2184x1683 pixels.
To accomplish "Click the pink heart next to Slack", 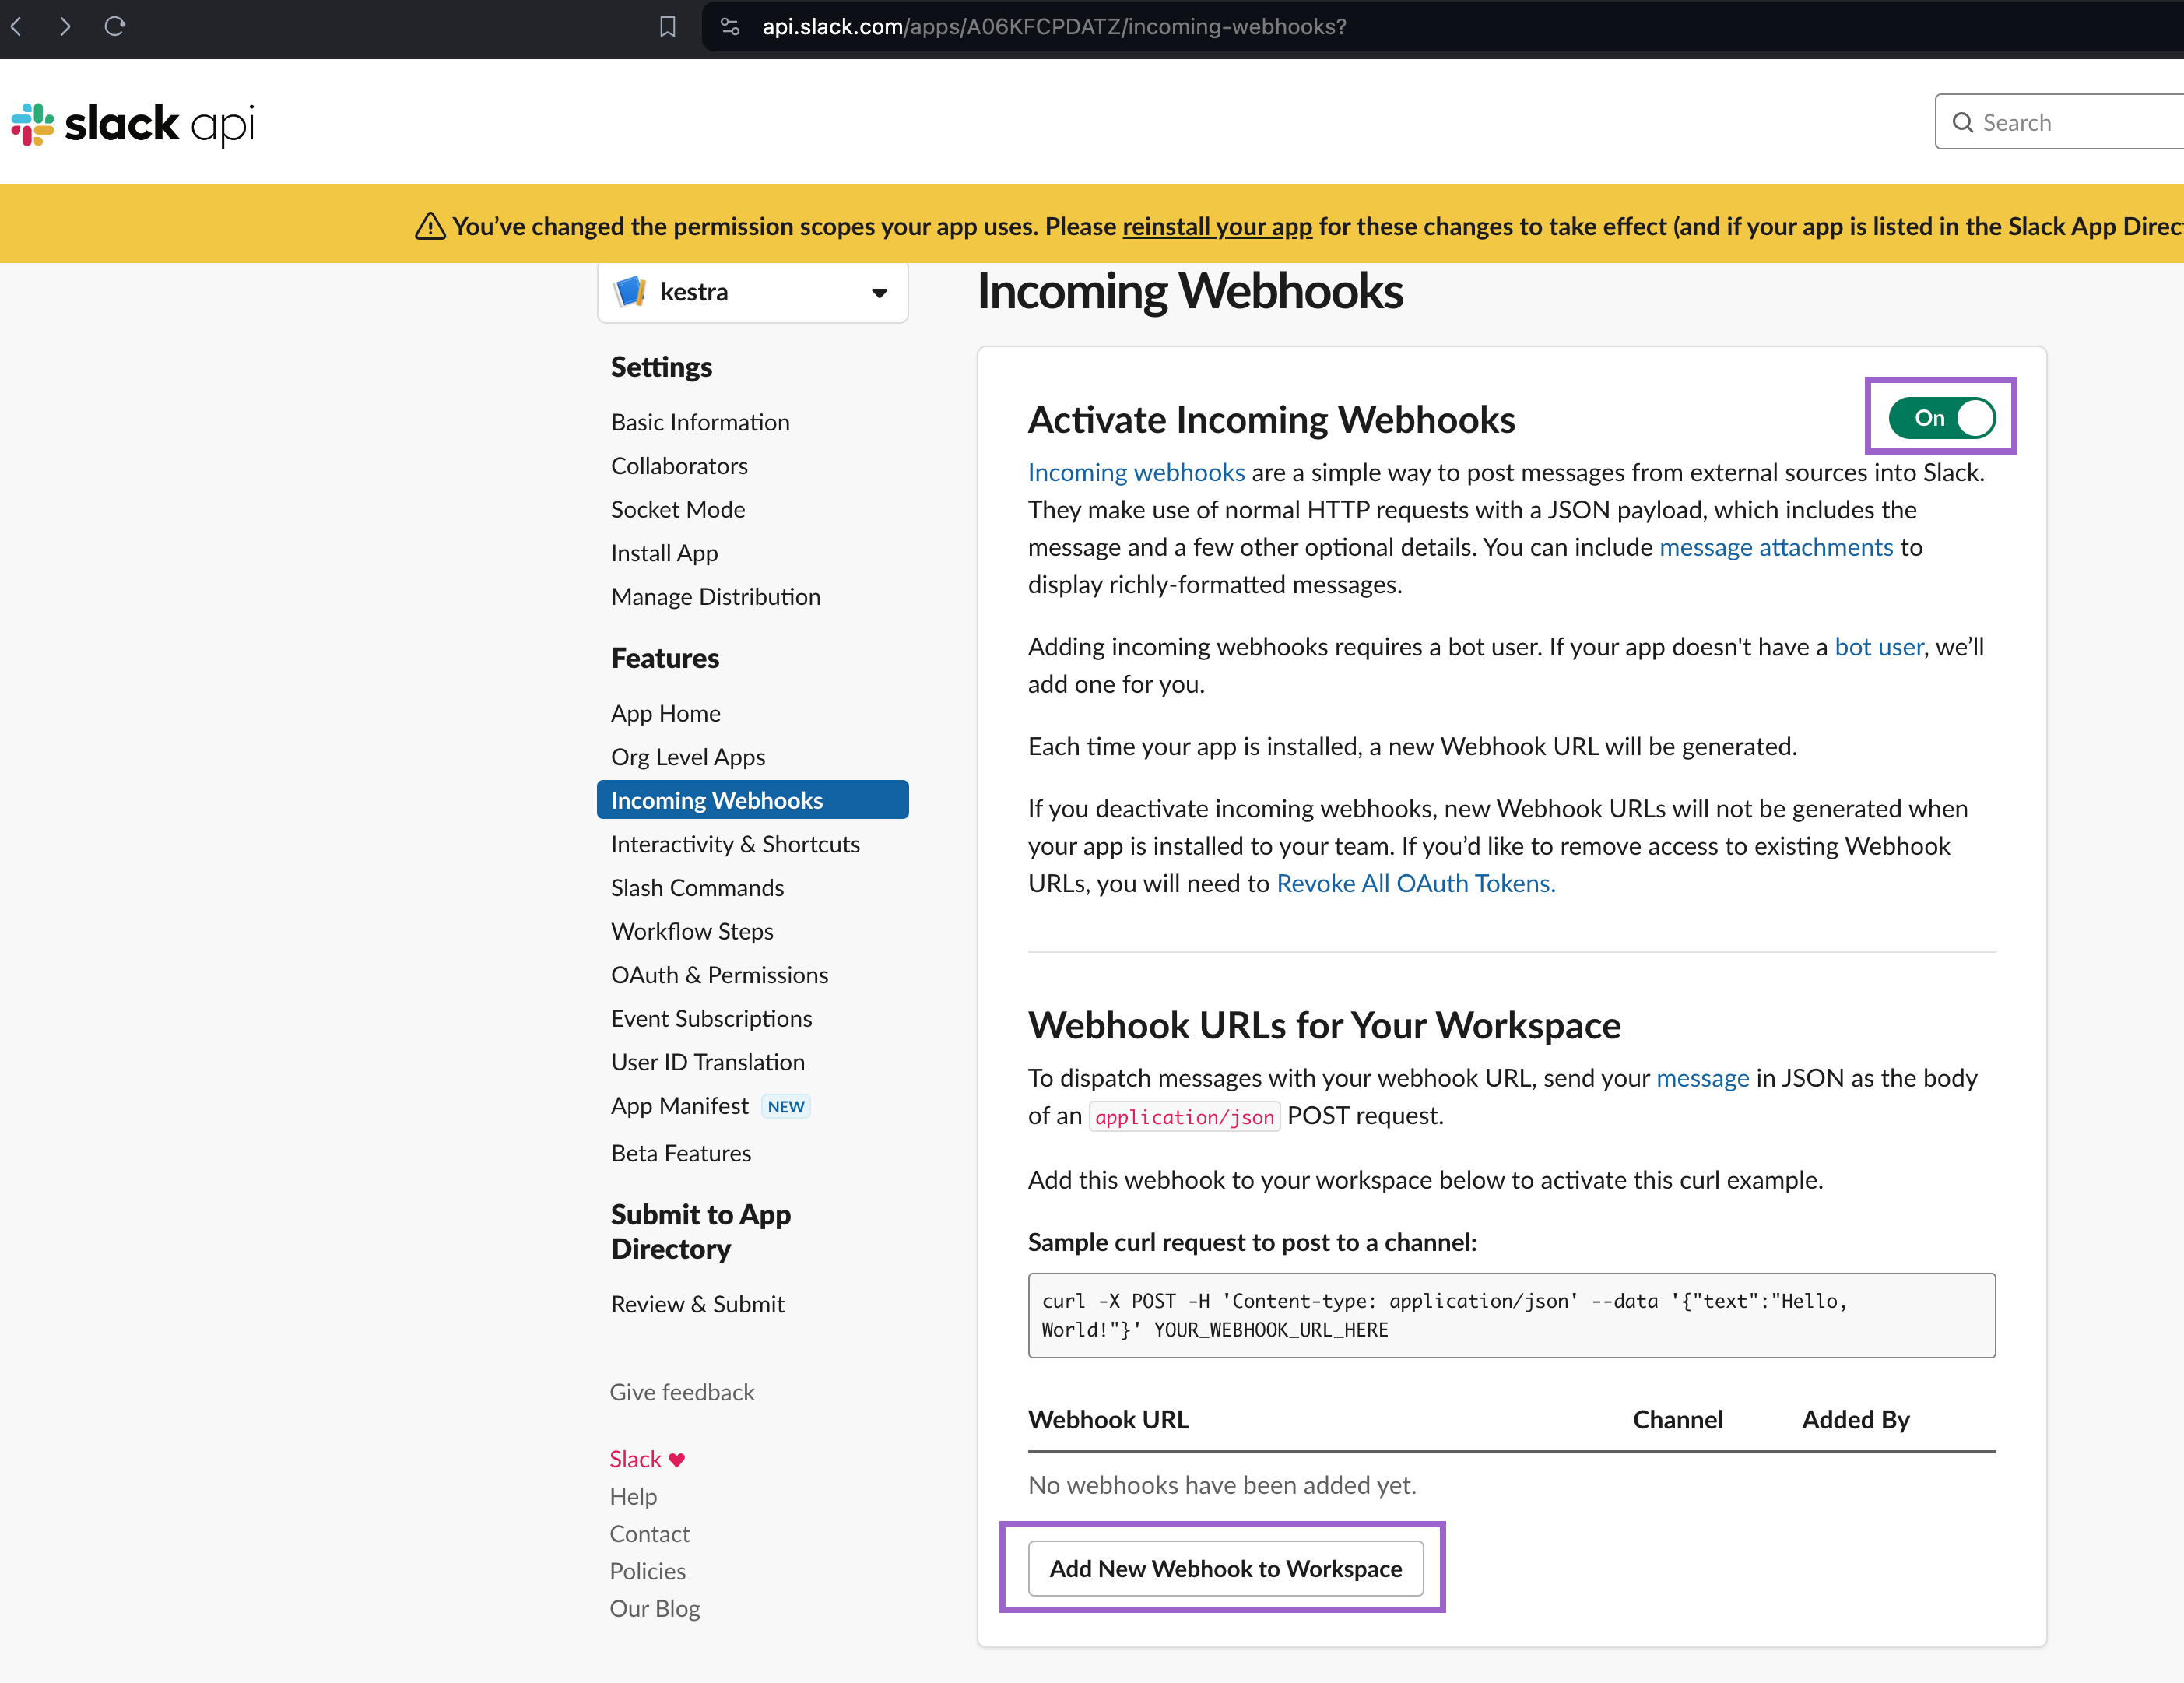I will pos(677,1460).
